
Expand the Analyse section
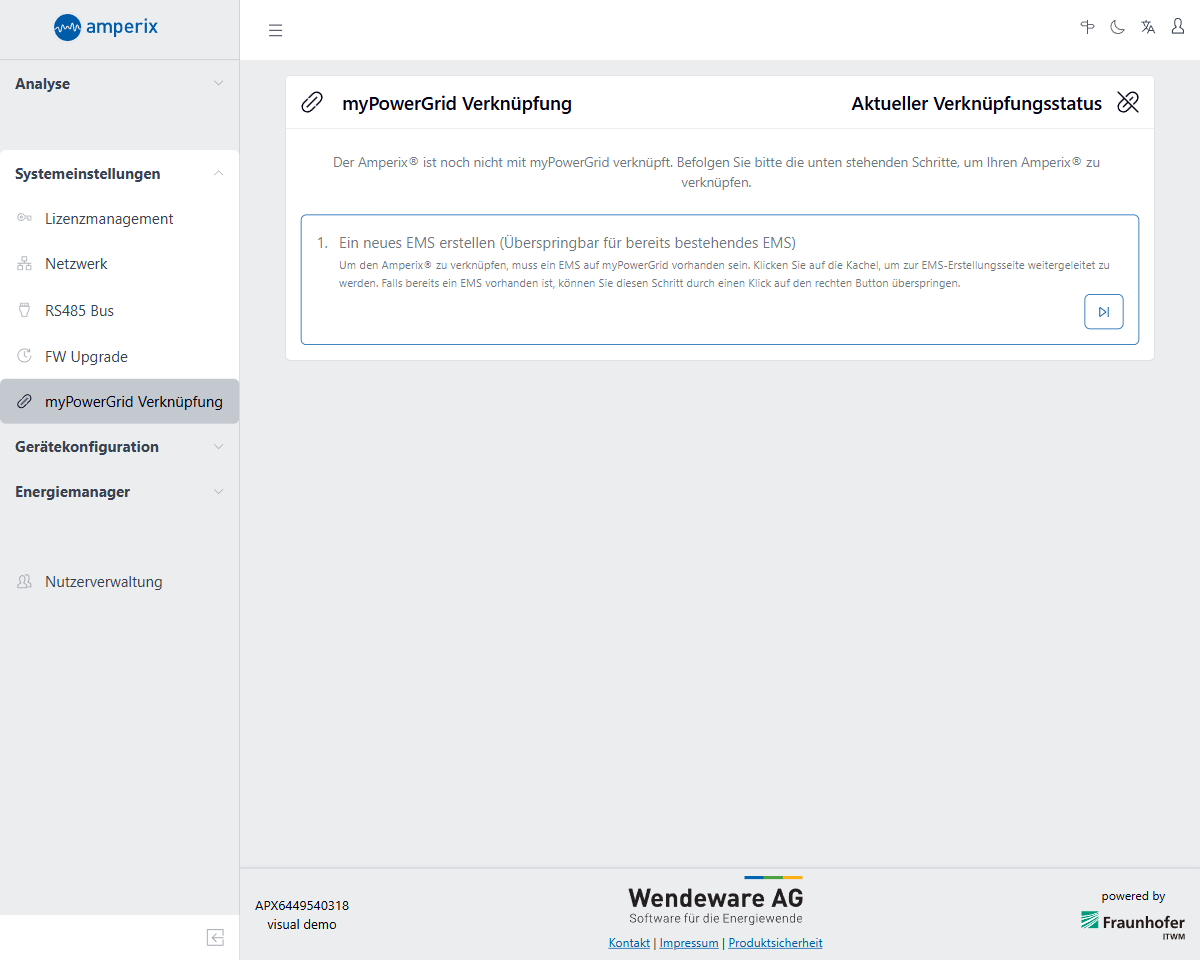[119, 84]
